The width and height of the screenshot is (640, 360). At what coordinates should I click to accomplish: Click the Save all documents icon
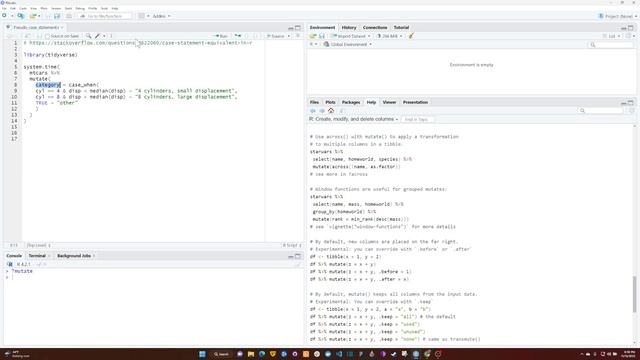pyautogui.click(x=57, y=16)
